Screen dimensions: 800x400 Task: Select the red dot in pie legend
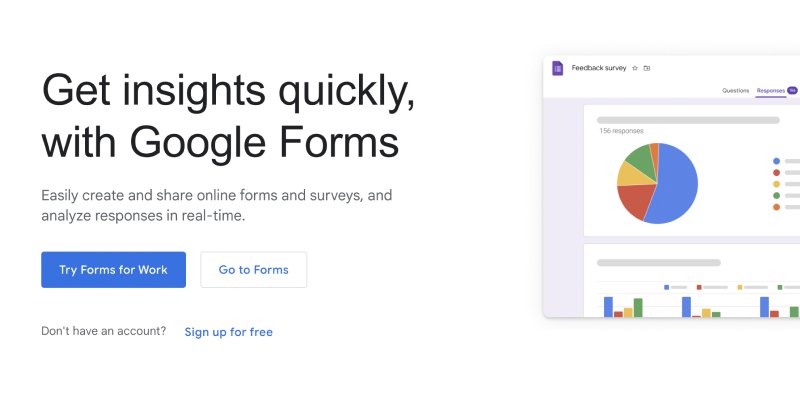pos(777,173)
